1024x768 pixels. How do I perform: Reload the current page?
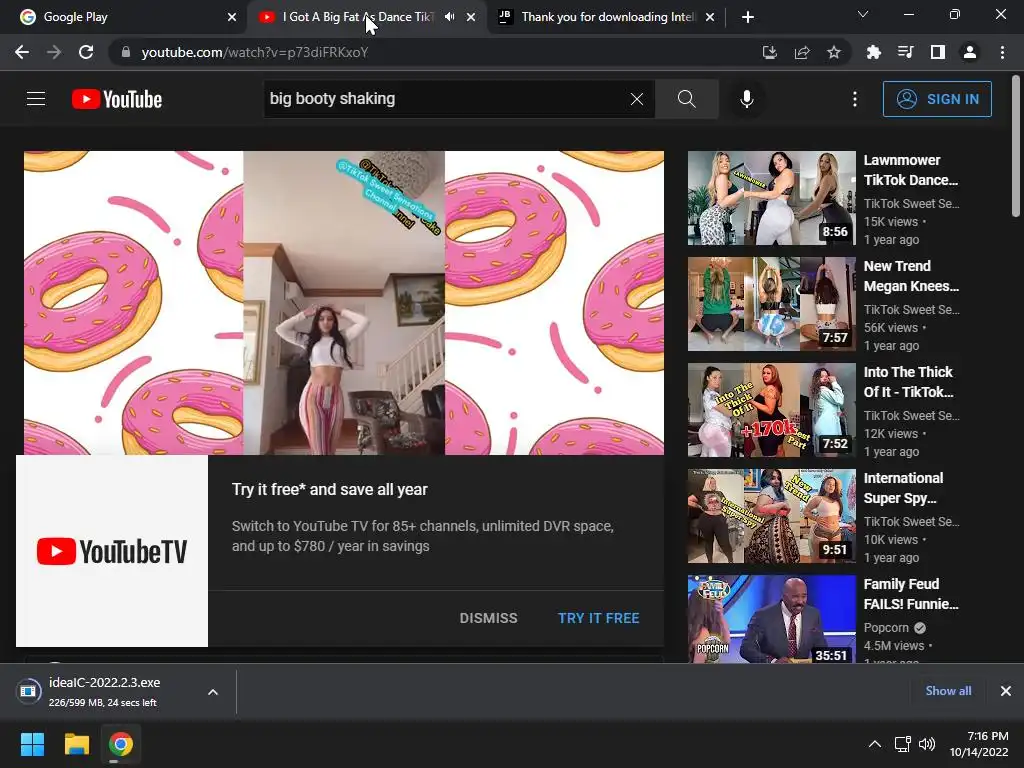86,52
